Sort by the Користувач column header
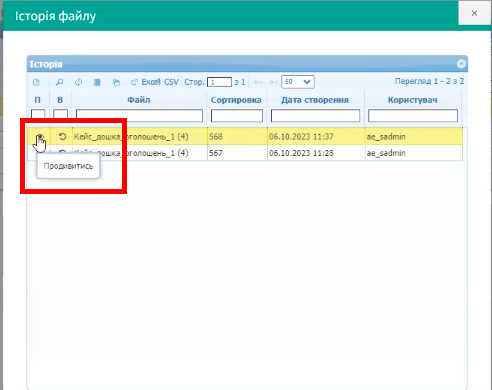 [x=413, y=100]
